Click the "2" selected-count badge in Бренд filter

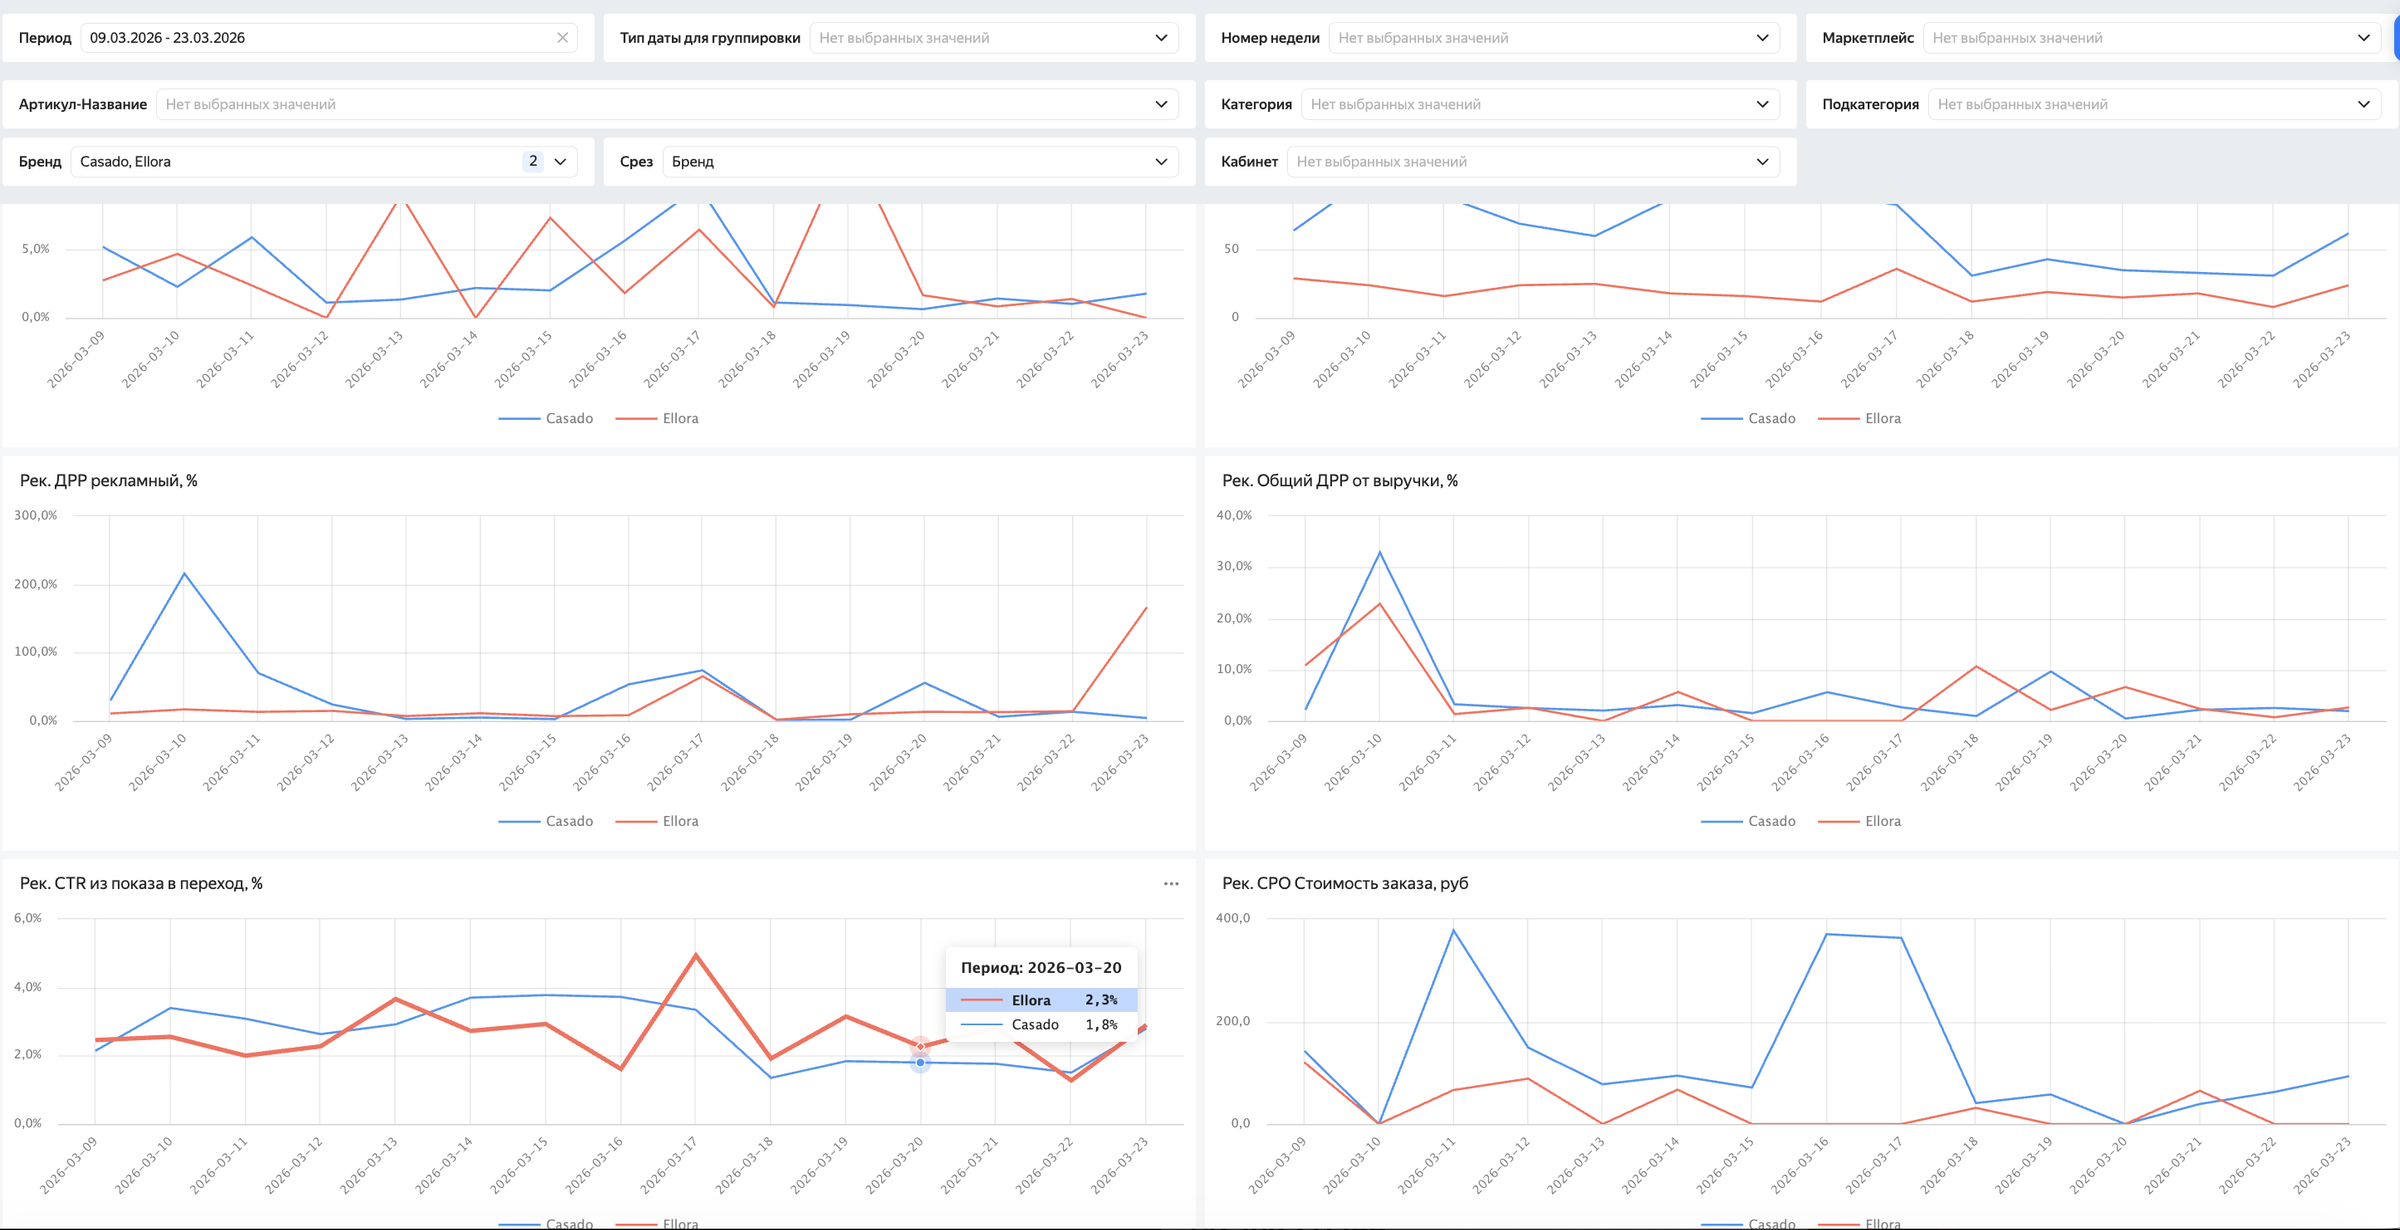point(533,162)
